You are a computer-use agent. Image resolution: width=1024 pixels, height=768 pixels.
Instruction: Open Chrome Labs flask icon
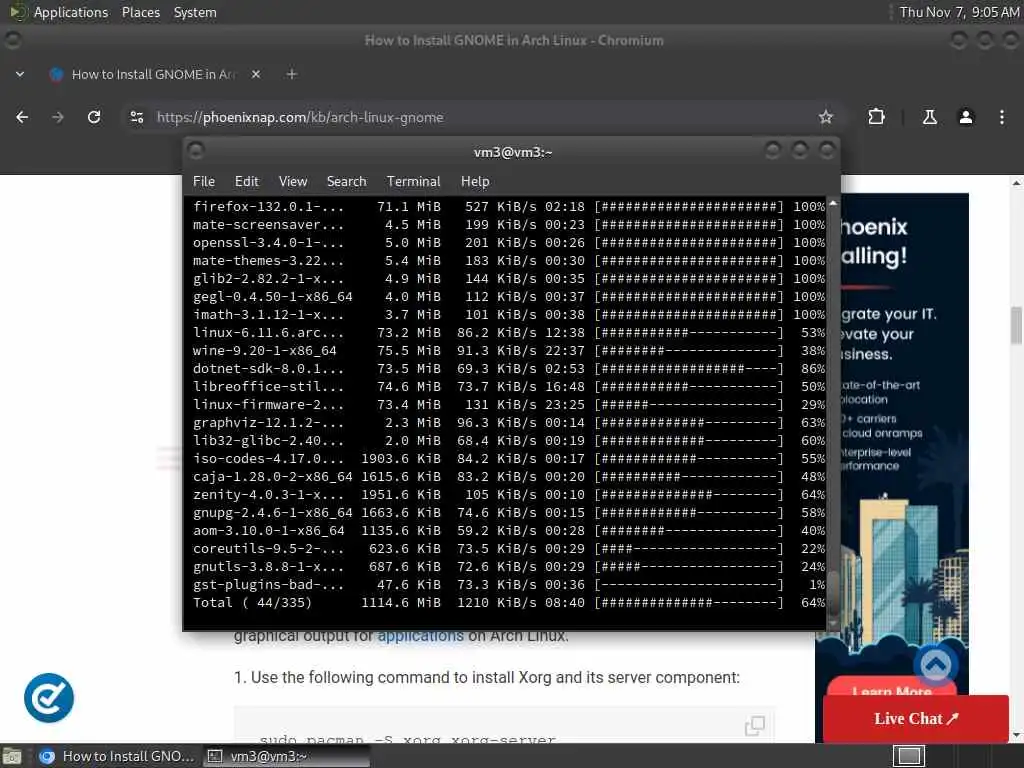929,117
